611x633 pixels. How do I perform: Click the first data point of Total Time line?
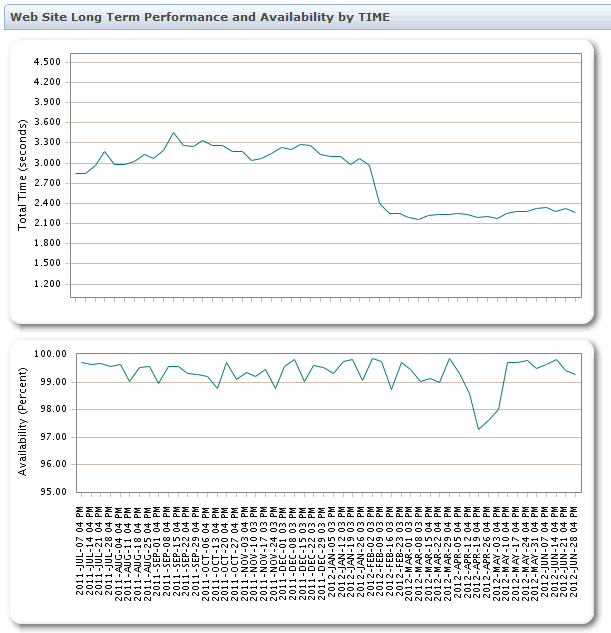[76, 173]
